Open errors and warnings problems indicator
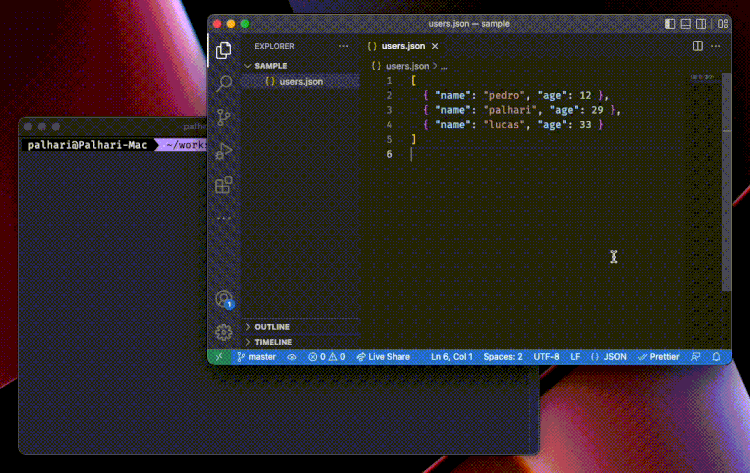The width and height of the screenshot is (750, 473). point(327,357)
